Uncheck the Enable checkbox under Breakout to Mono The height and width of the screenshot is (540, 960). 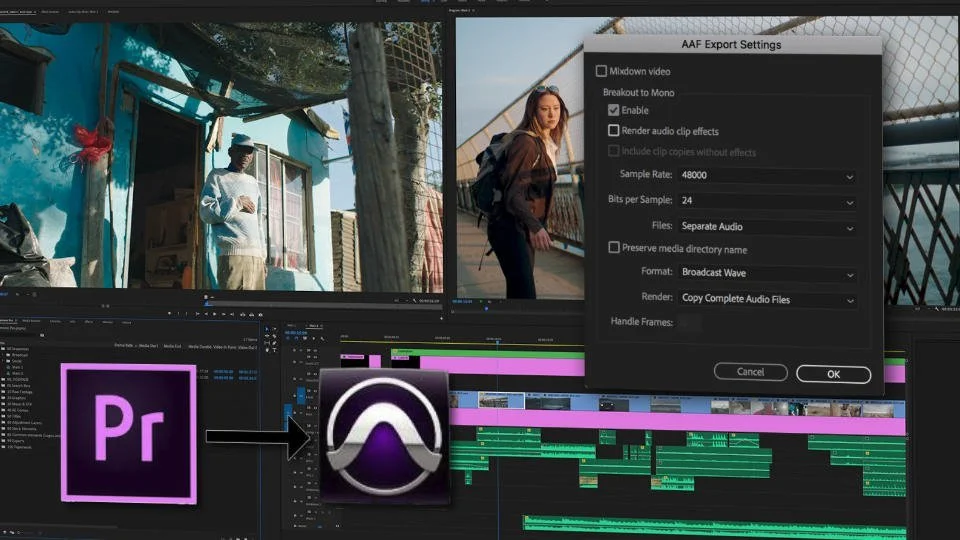[614, 110]
